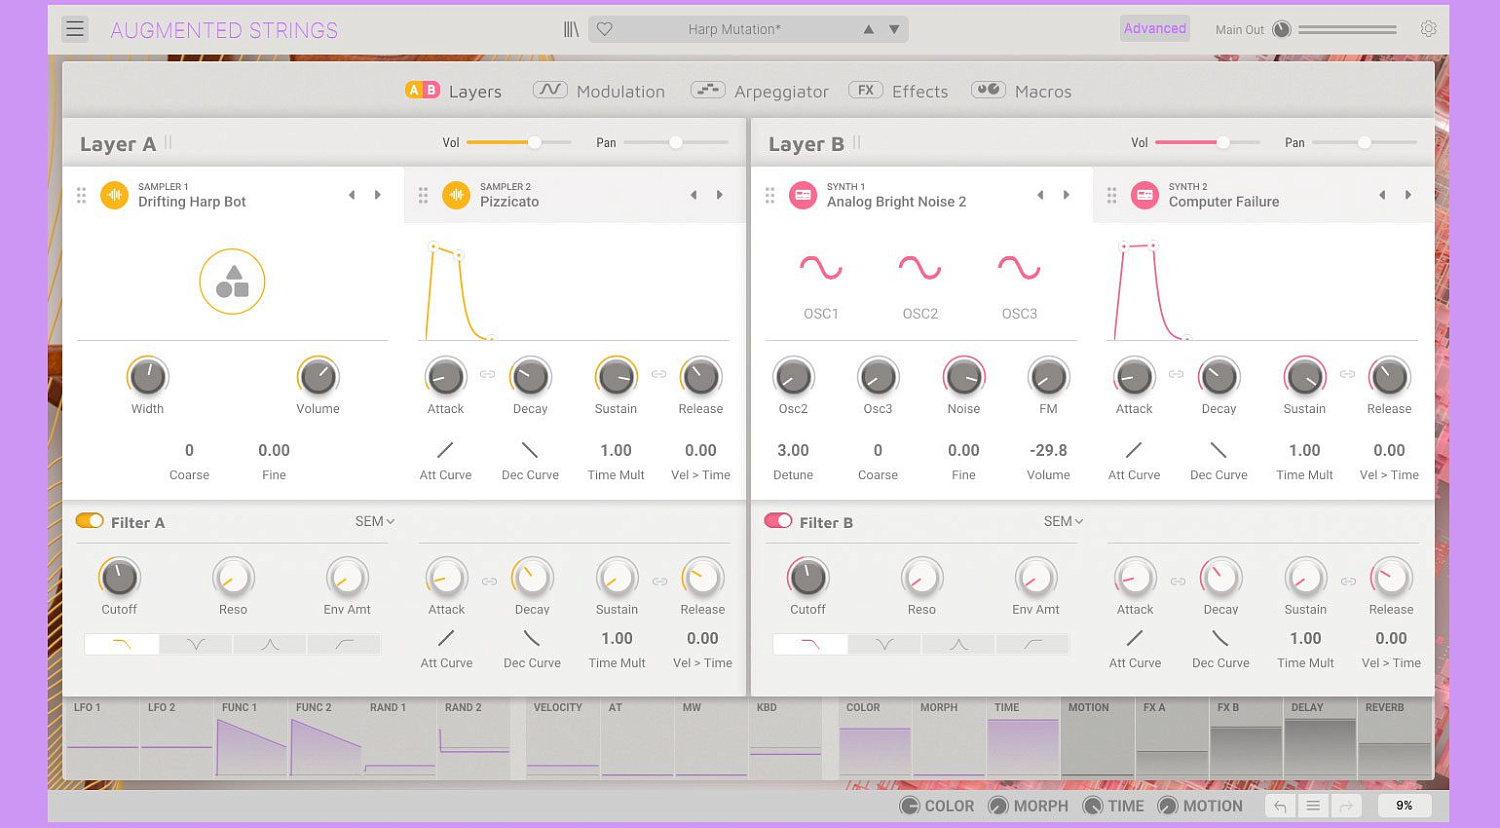Open the hamburger main menu
The height and width of the screenshot is (828, 1500).
click(75, 29)
